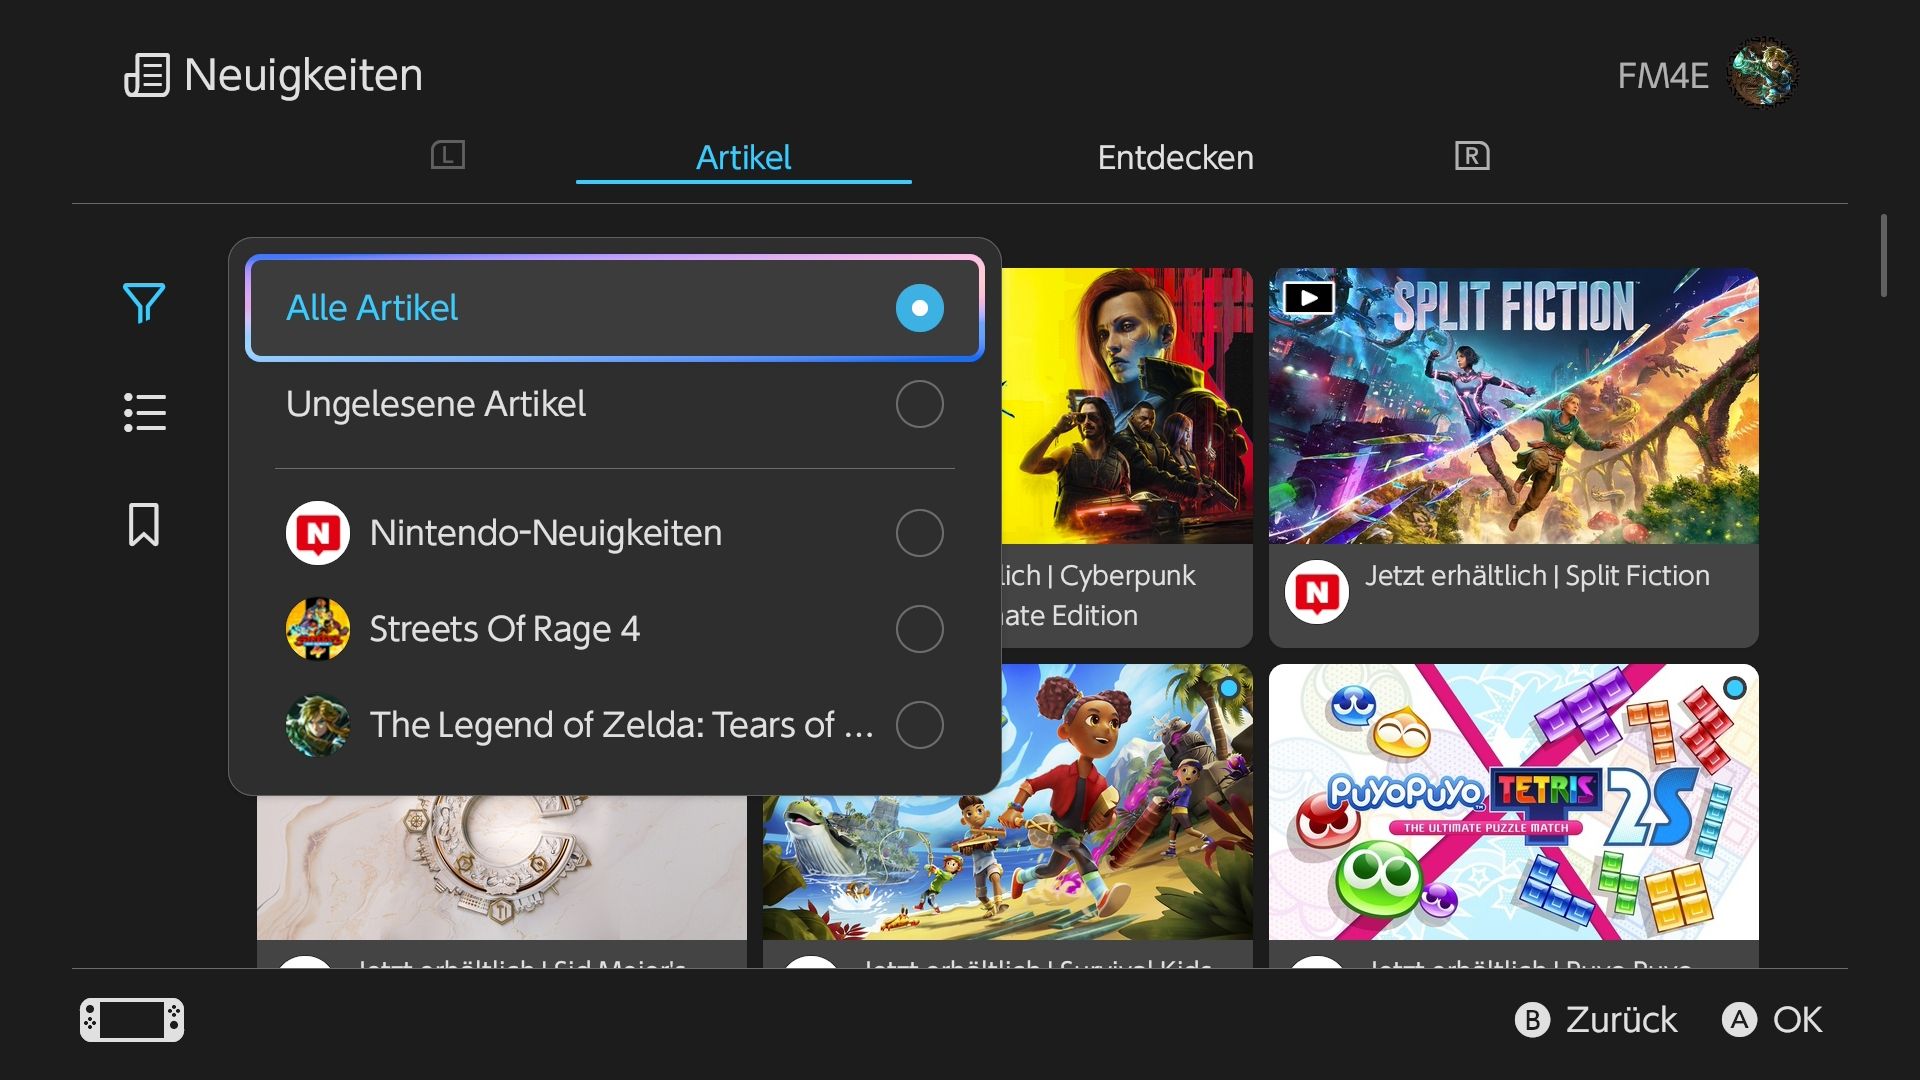Click 'Jetzt erhältlich | Split Fiction' title
This screenshot has width=1920, height=1080.
(x=1537, y=576)
